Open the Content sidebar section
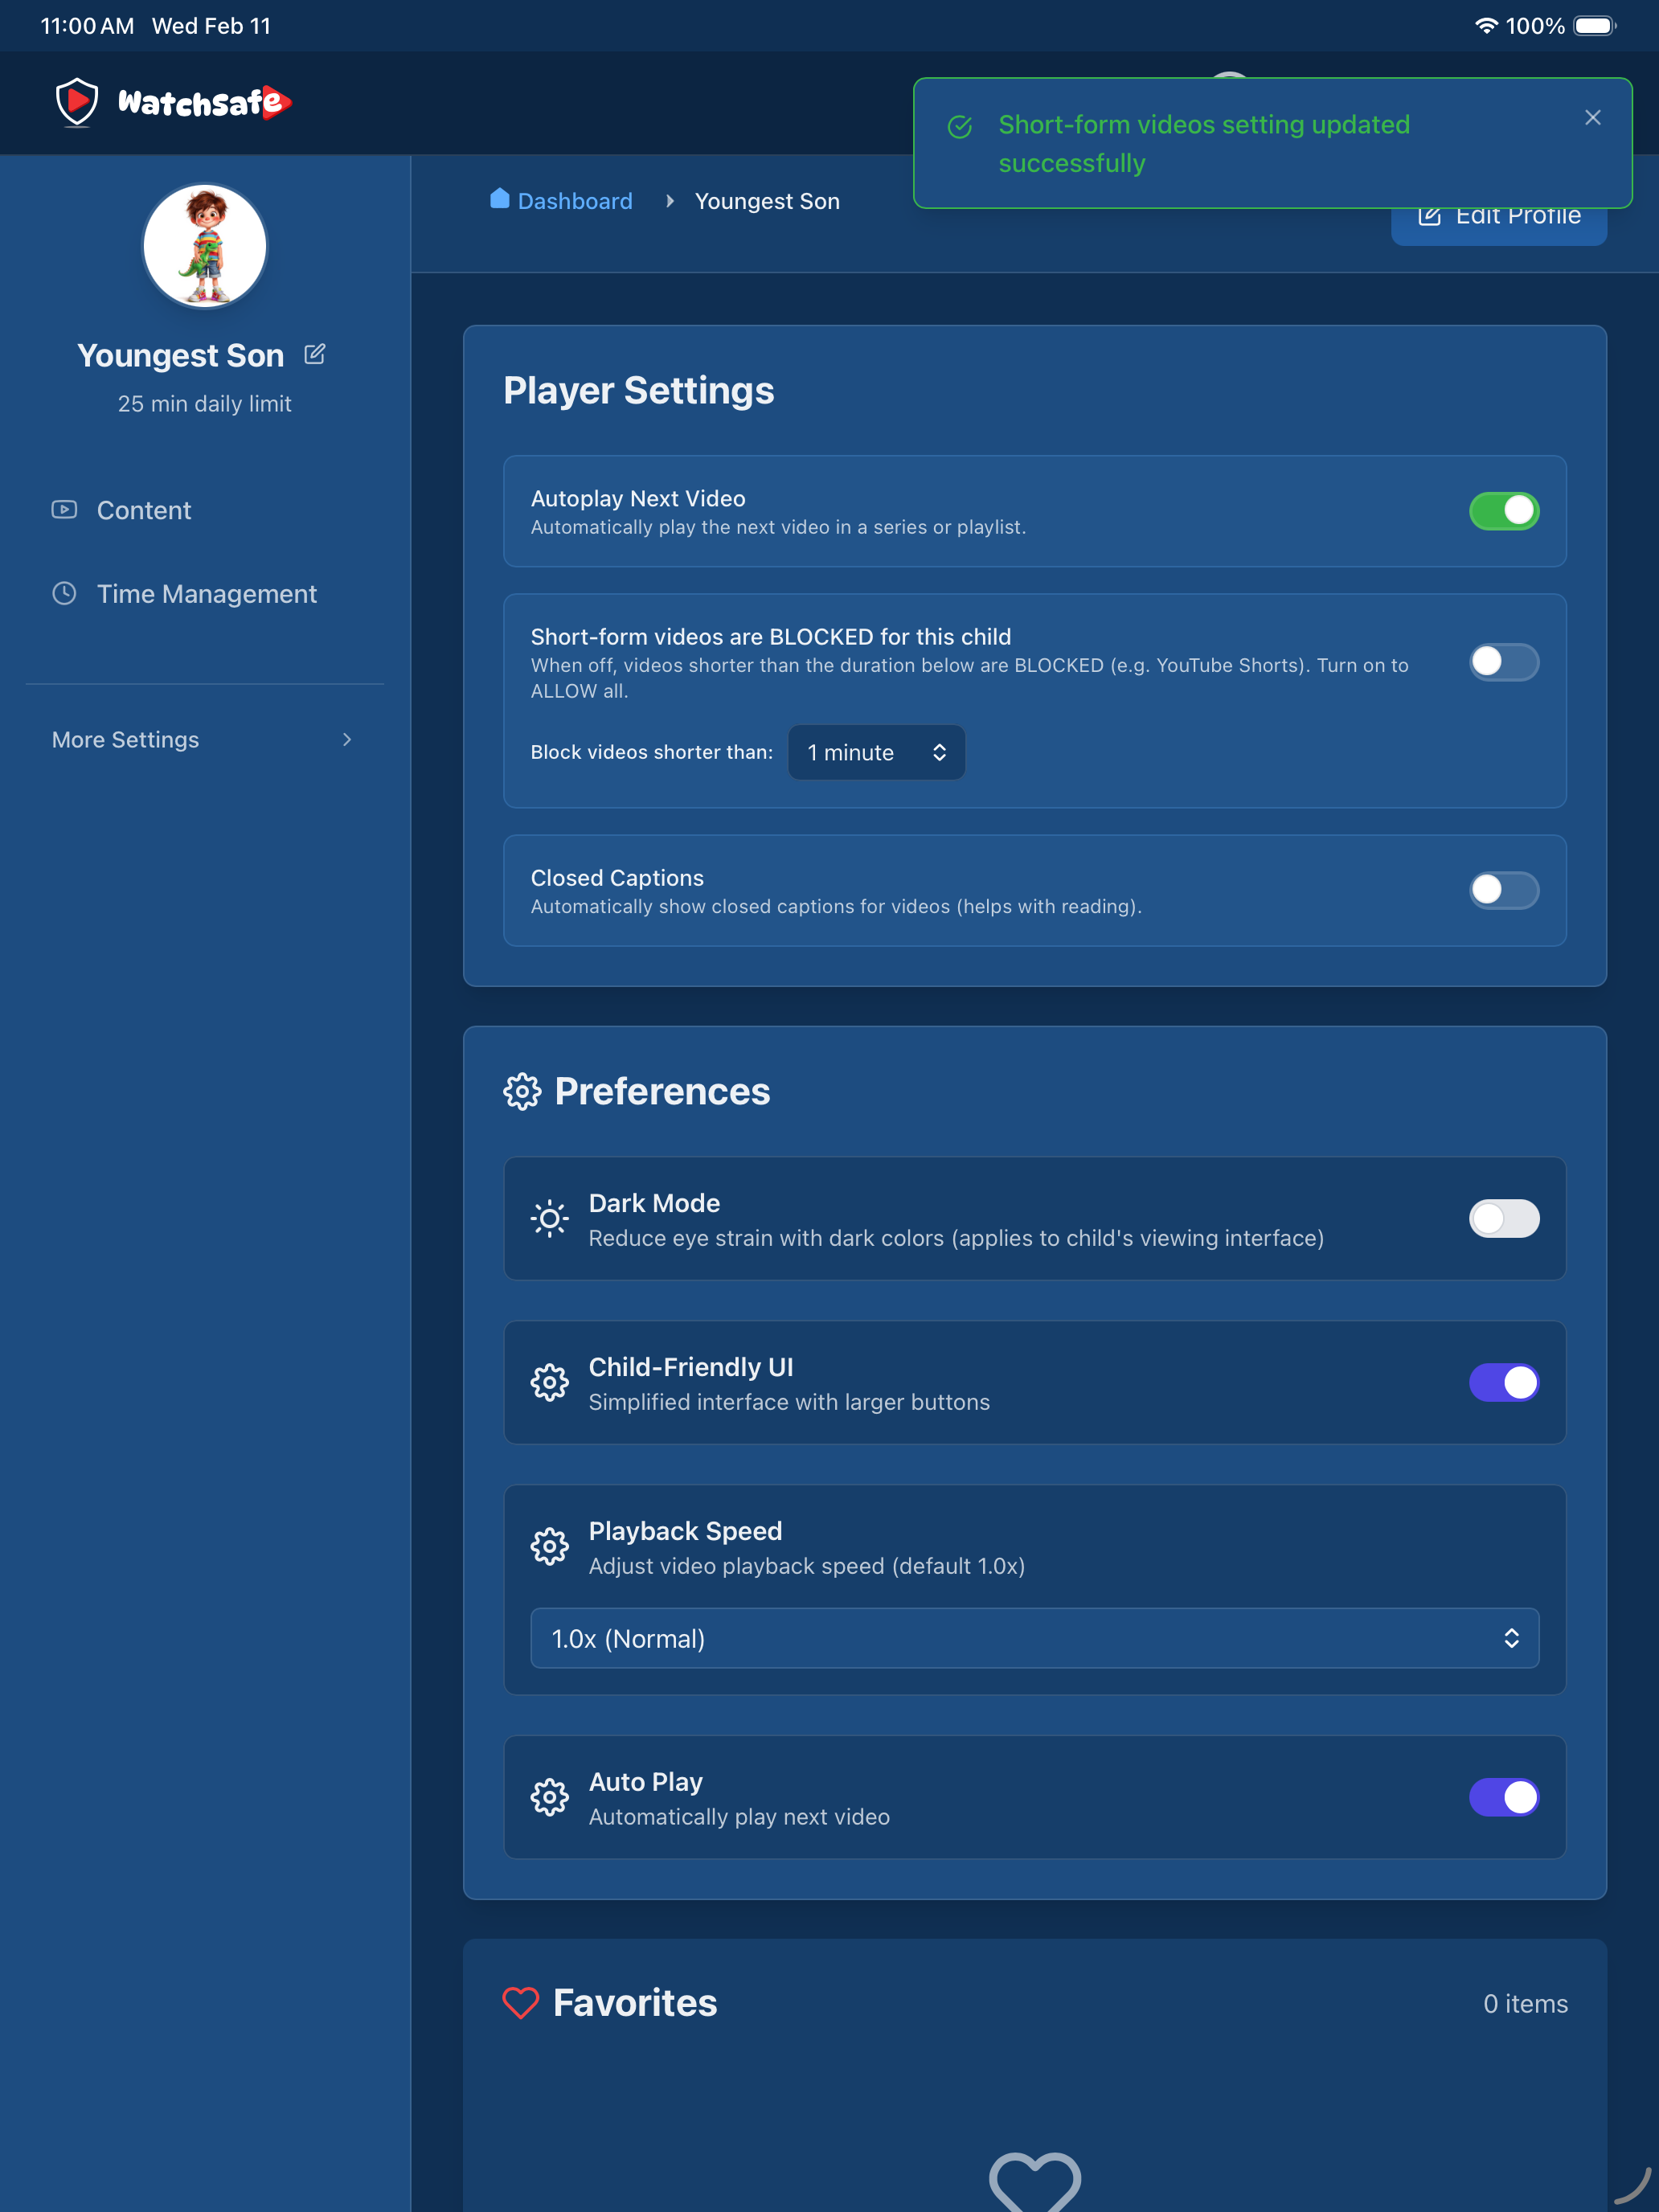The height and width of the screenshot is (2212, 1659). (x=205, y=510)
